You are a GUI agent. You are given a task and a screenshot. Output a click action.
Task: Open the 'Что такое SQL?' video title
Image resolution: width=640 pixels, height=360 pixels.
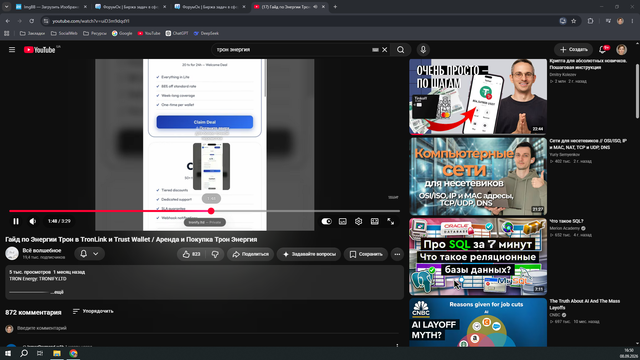[x=566, y=221]
